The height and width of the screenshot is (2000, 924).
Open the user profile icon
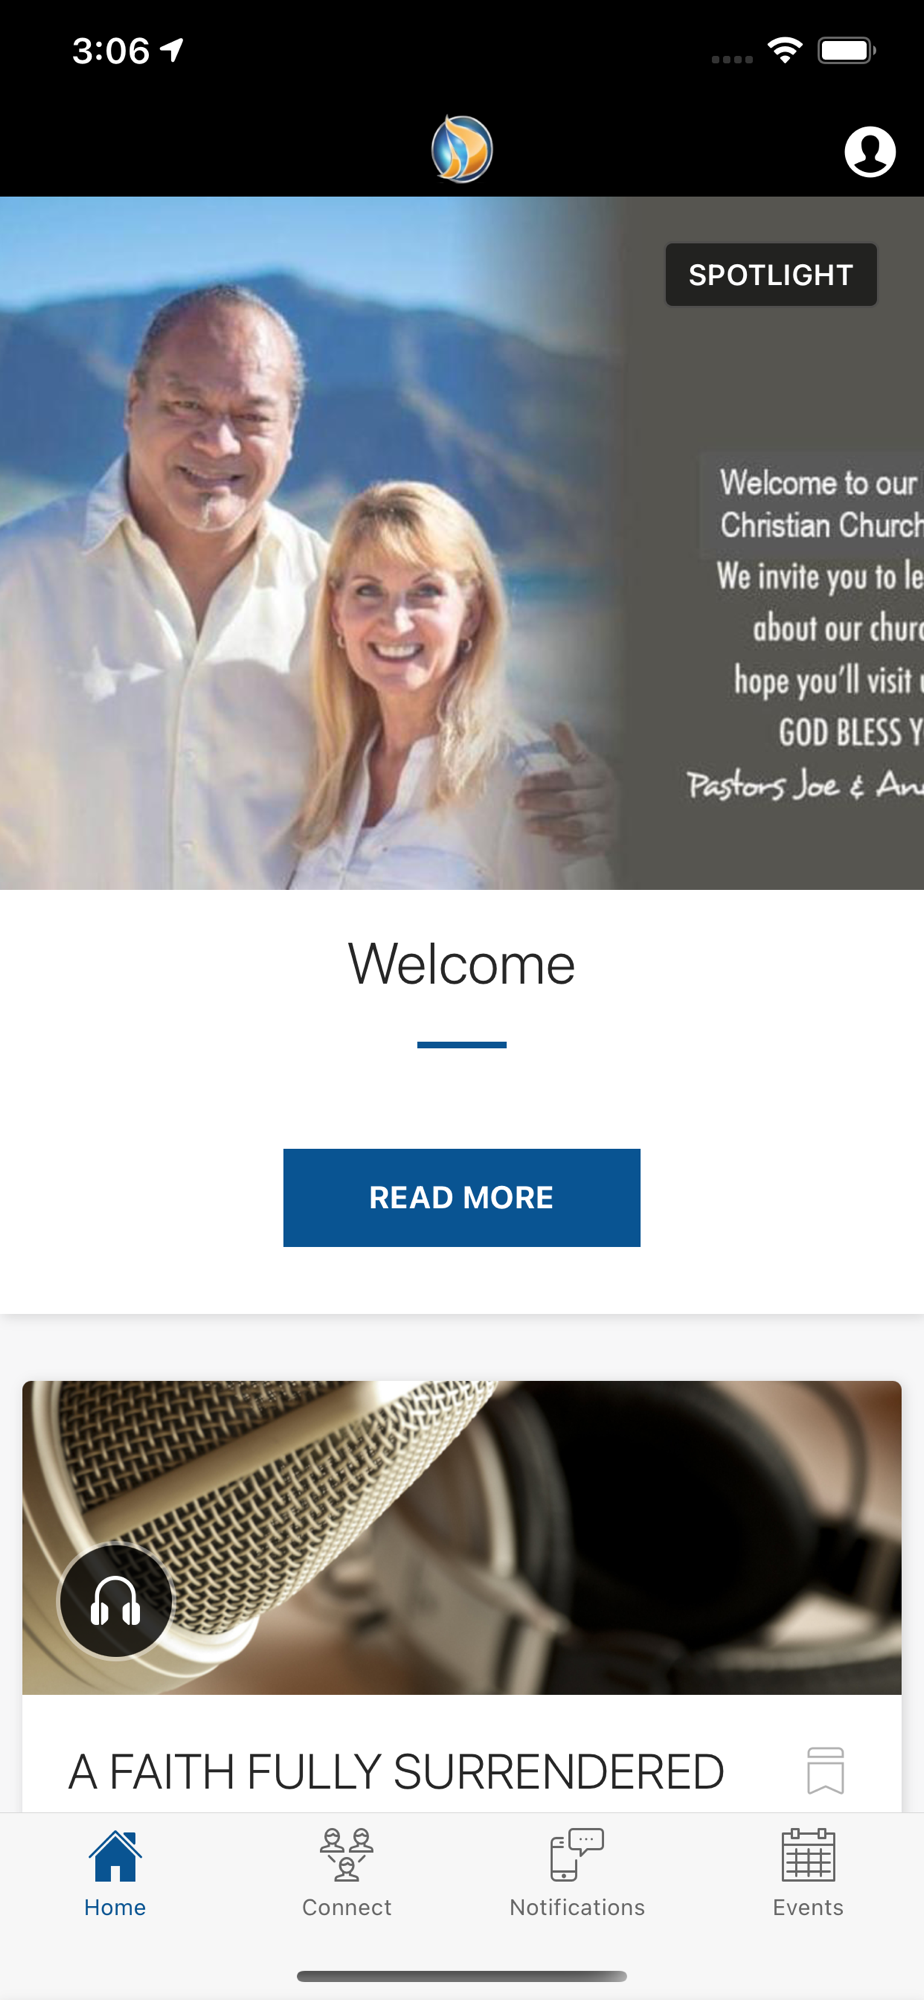pos(870,152)
